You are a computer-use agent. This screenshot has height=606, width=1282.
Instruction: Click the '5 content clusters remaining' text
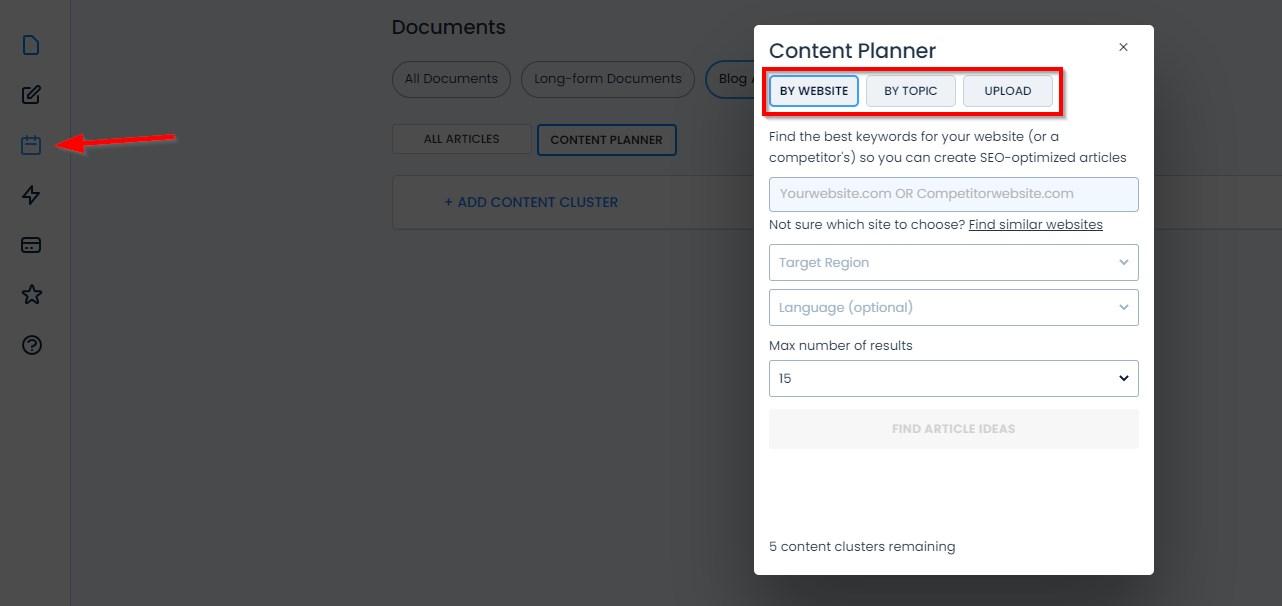(x=862, y=547)
